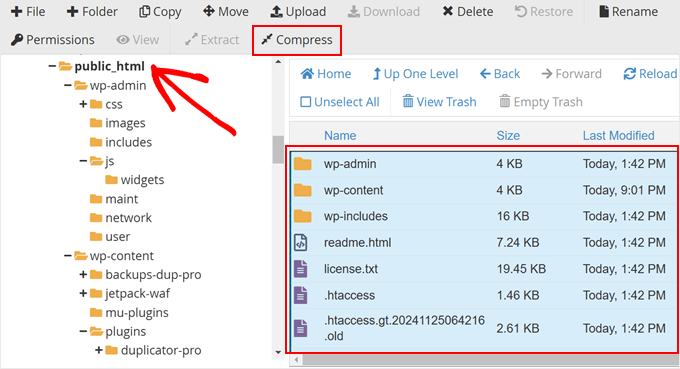
Task: Click the wp-content folder icon in list
Action: [302, 190]
